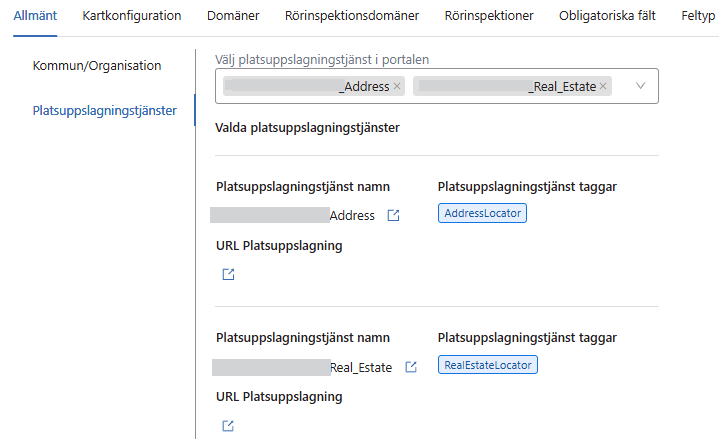The width and height of the screenshot is (719, 439).
Task: Remove the _Address chip using its ×
Action: [397, 87]
